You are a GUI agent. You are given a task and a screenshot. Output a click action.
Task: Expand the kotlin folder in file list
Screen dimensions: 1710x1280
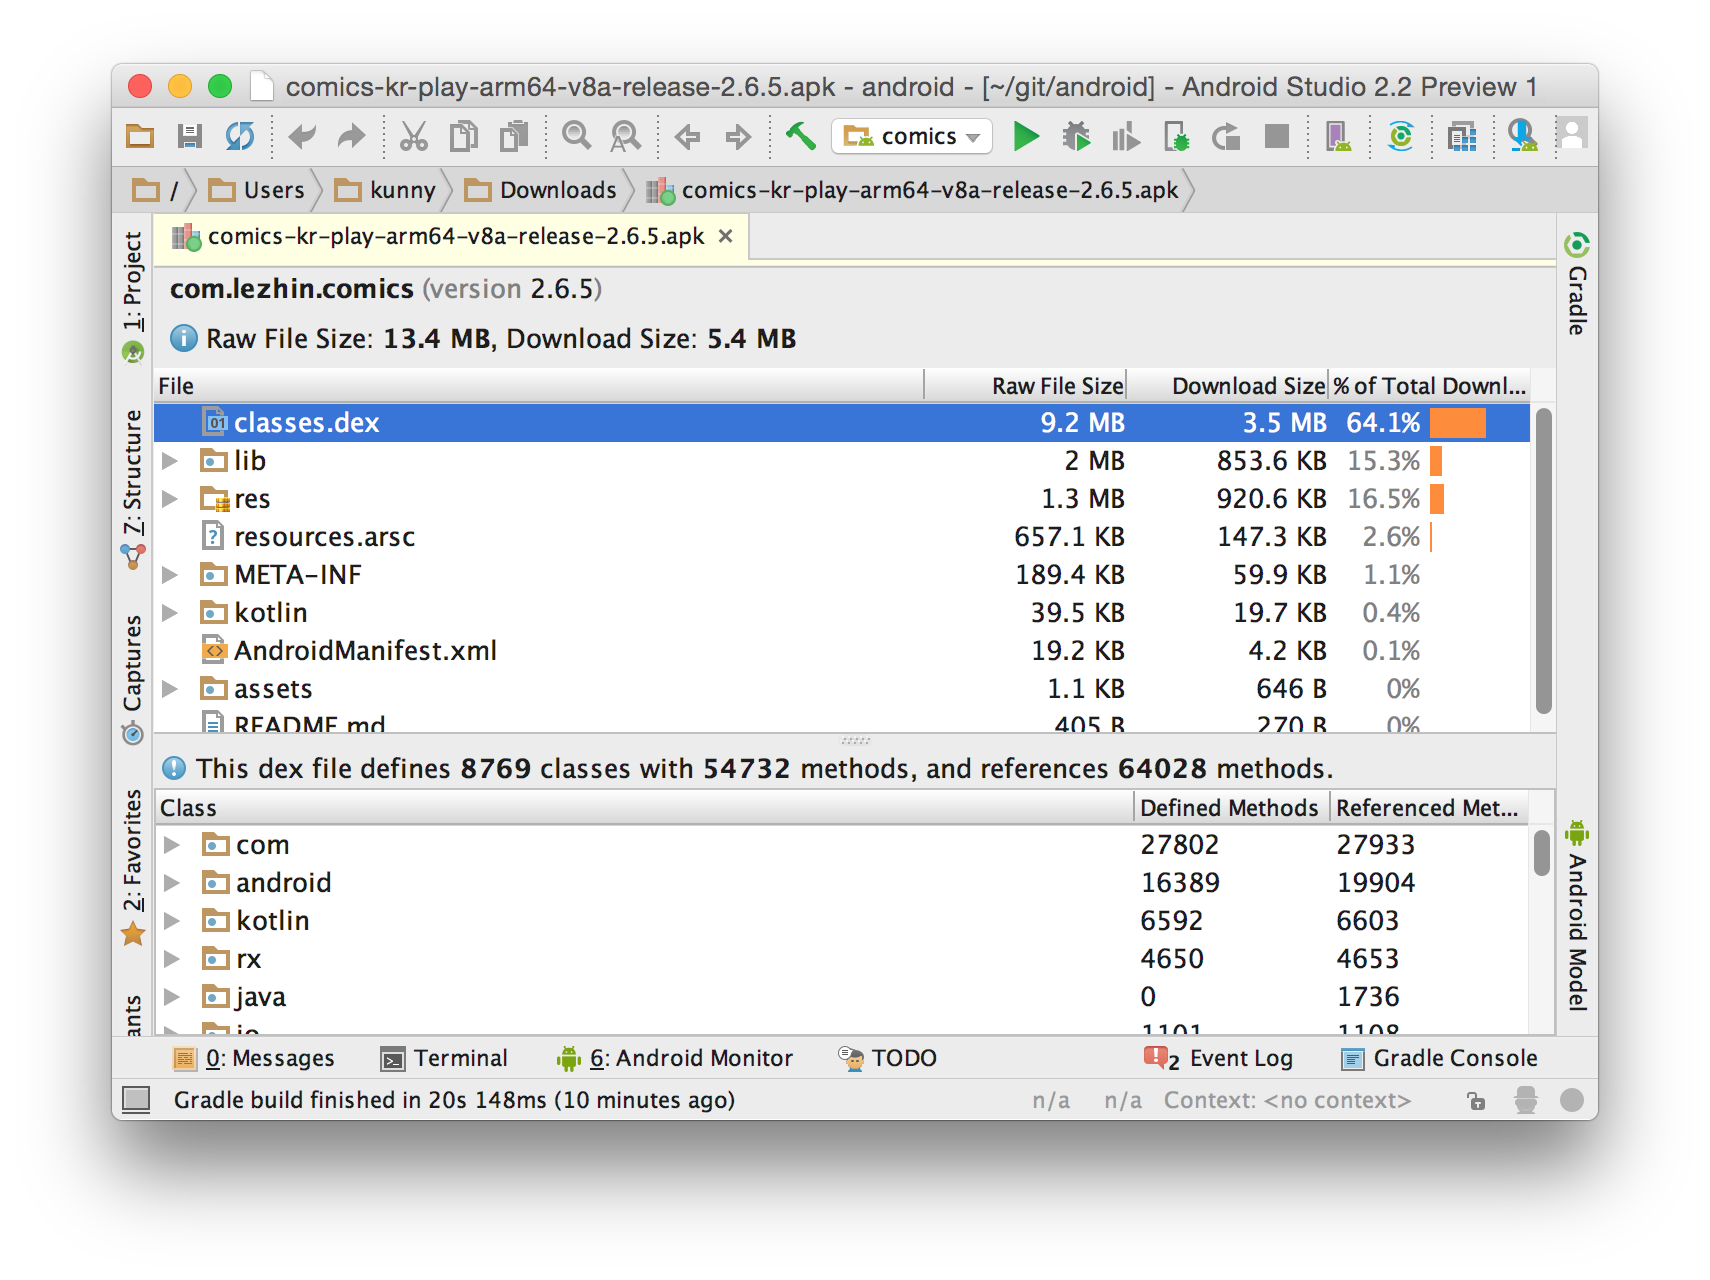pyautogui.click(x=170, y=613)
